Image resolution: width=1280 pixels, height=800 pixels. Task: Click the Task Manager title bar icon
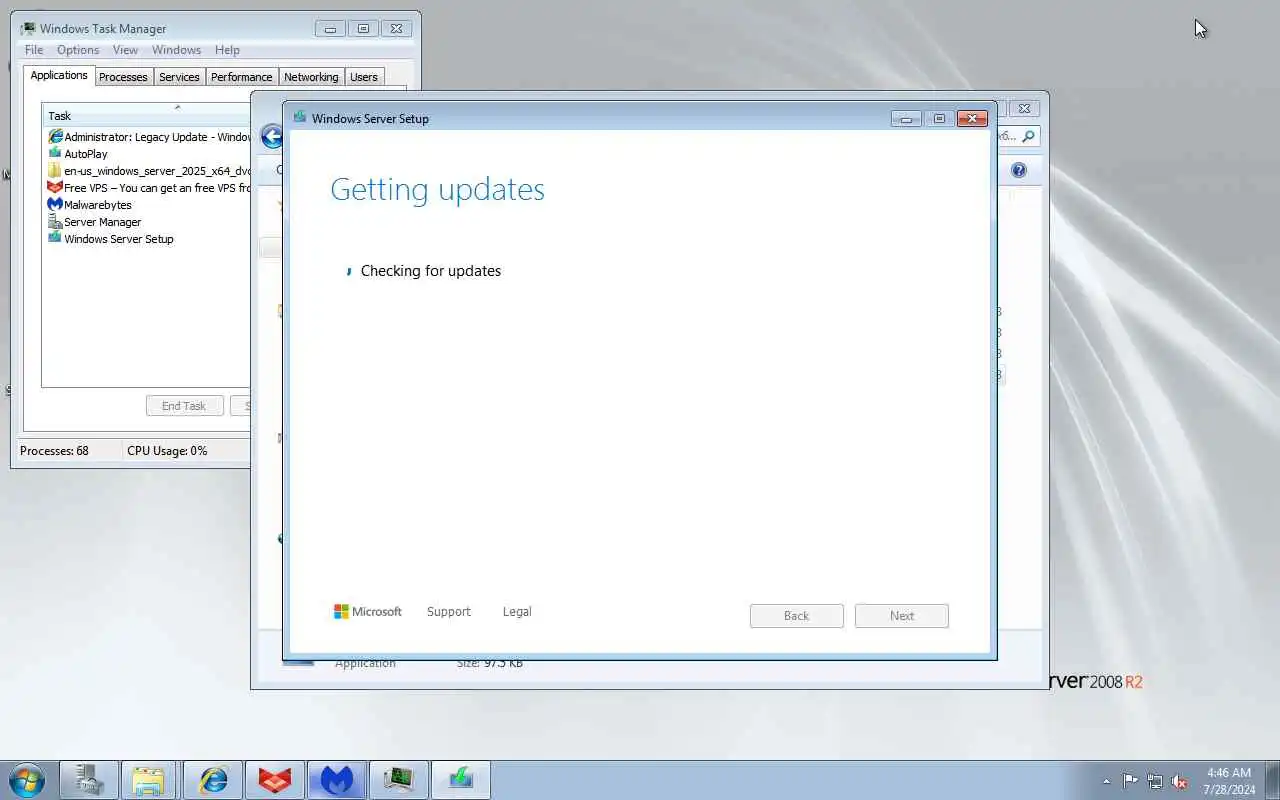pos(28,29)
